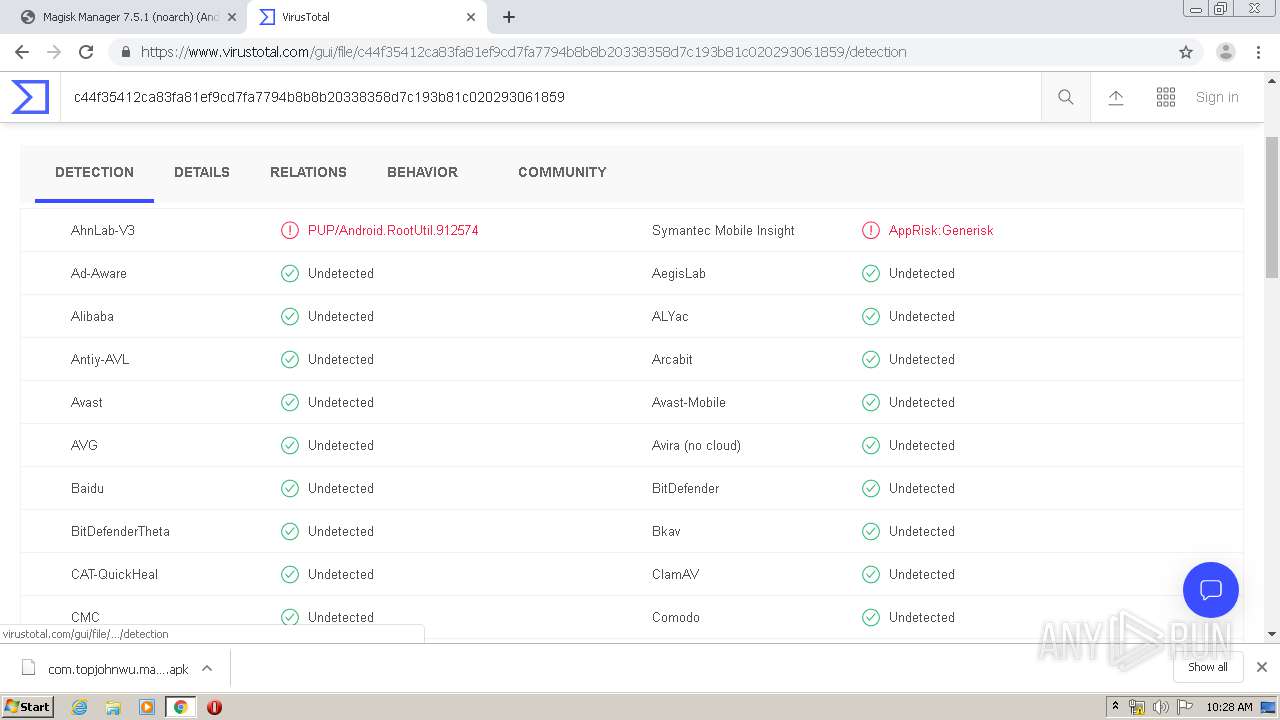This screenshot has width=1280, height=720.
Task: Expand the download item options chevron
Action: [207, 668]
